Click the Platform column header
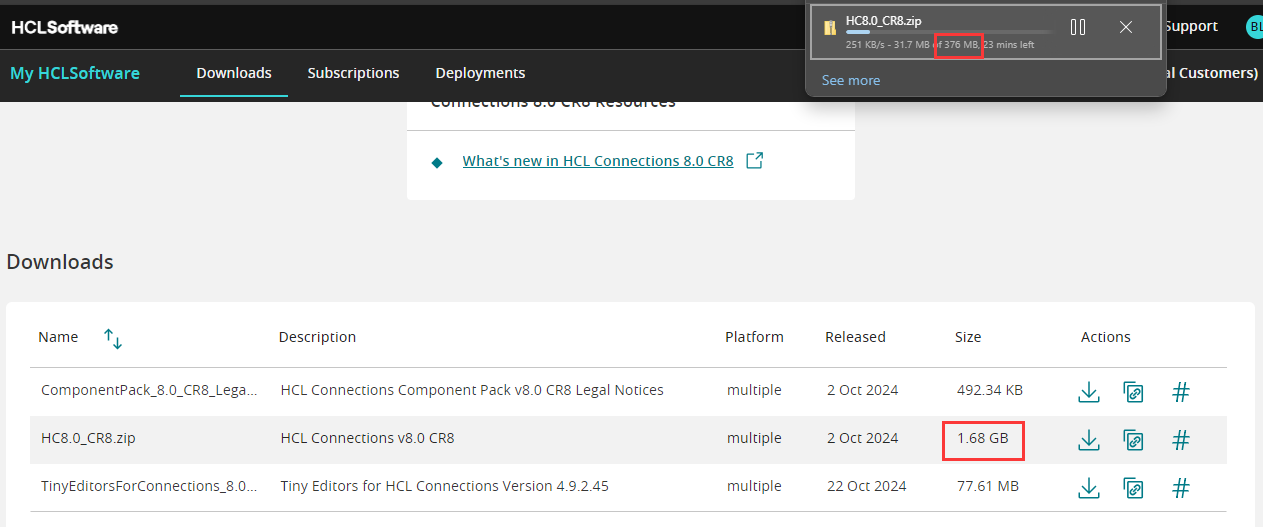 (x=754, y=337)
